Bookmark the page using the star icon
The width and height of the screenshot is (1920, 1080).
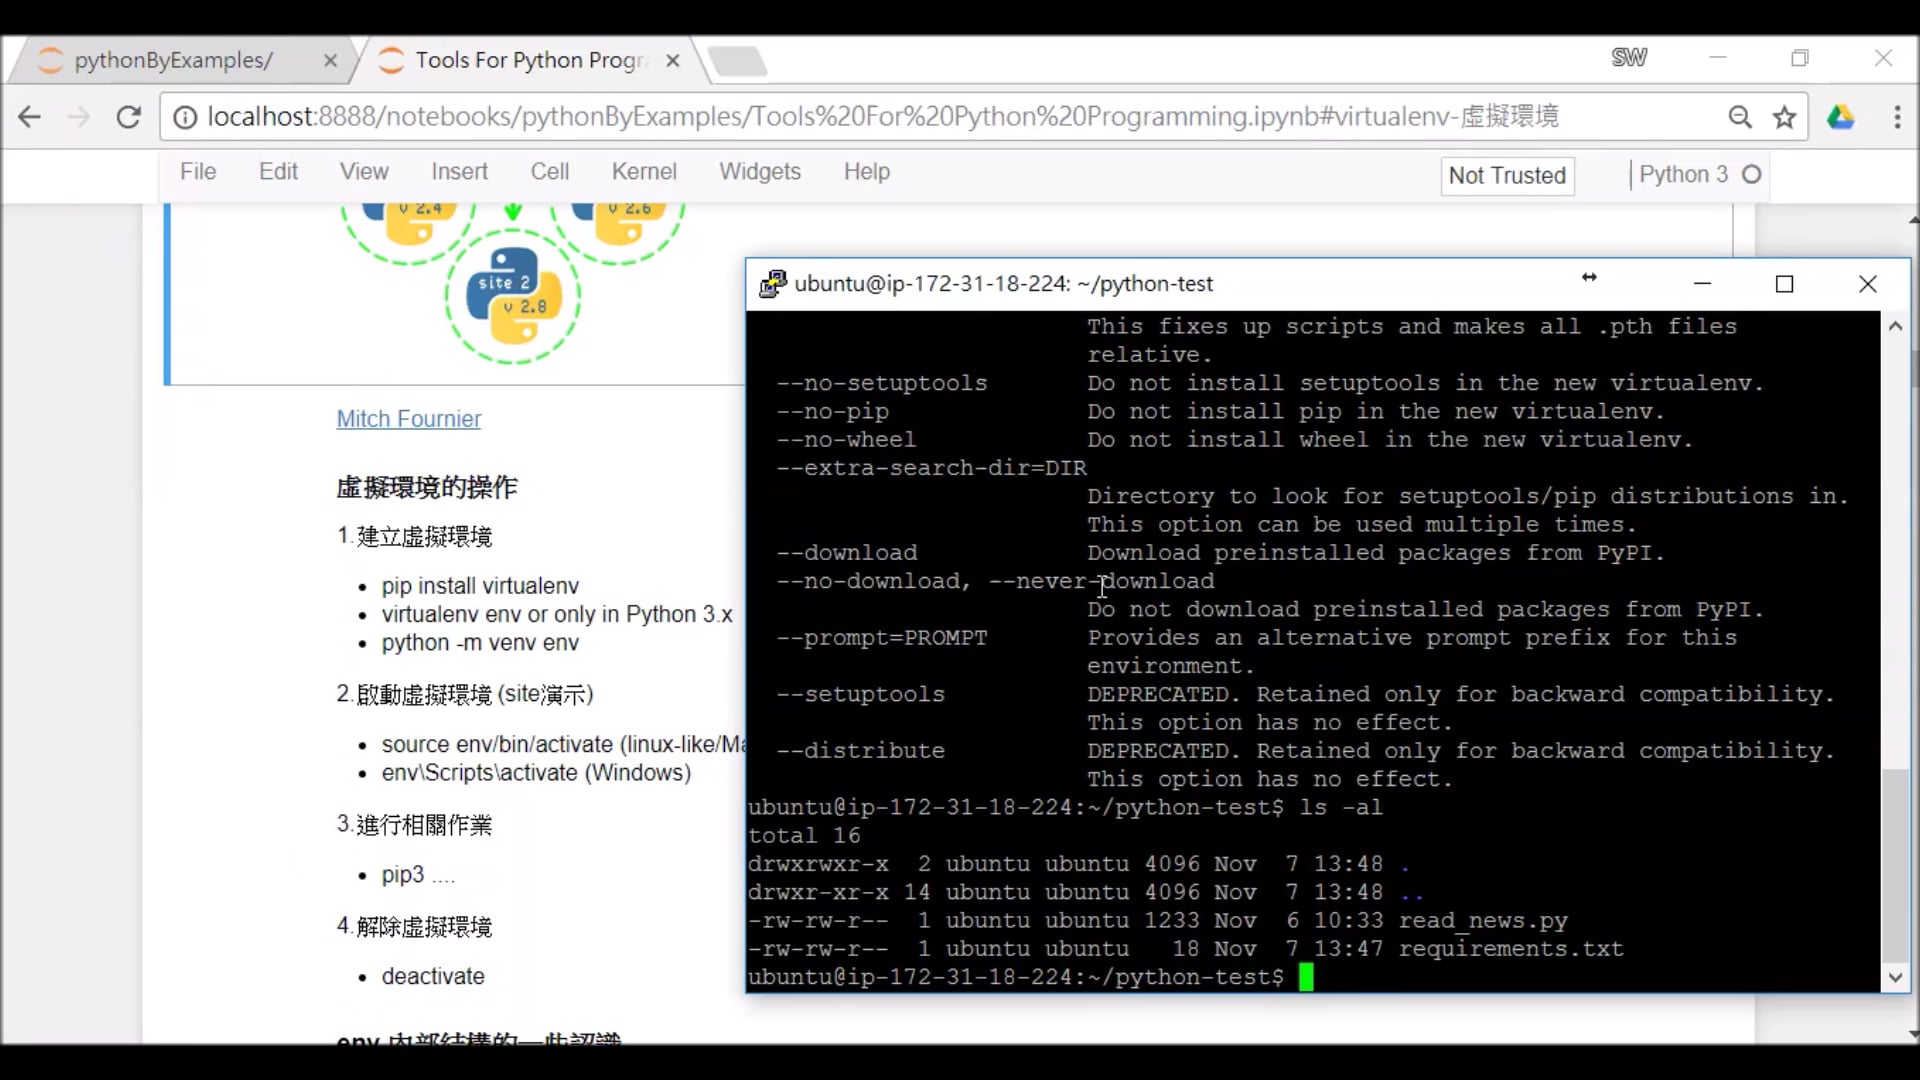coord(1784,117)
